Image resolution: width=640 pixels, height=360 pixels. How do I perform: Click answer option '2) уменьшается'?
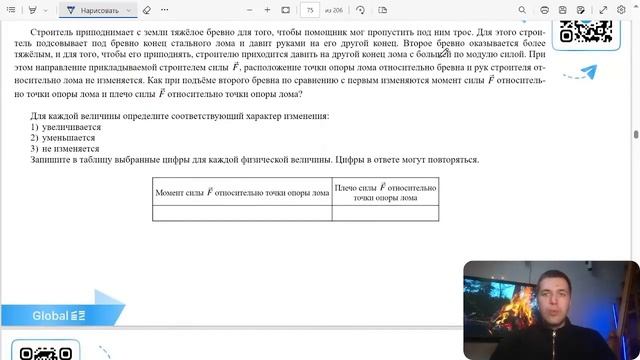click(63, 138)
